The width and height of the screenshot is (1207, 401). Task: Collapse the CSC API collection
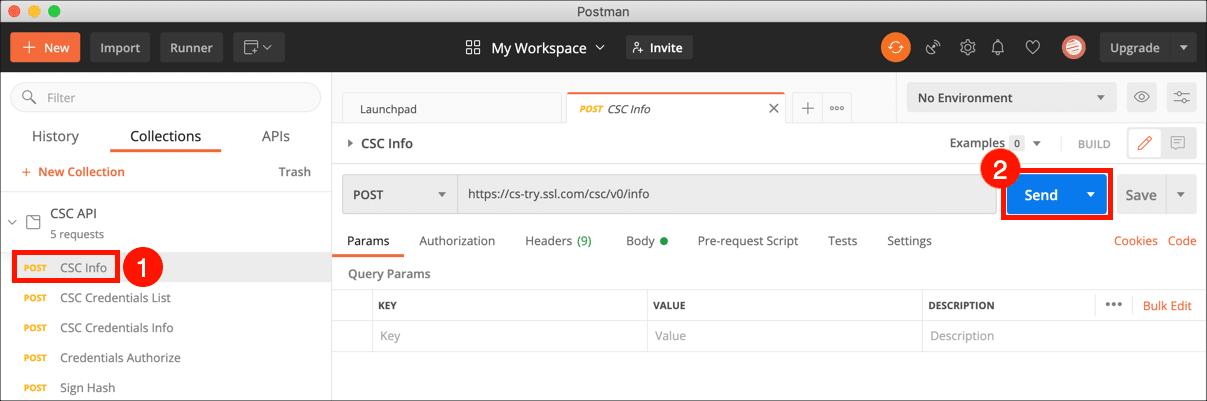pyautogui.click(x=13, y=221)
